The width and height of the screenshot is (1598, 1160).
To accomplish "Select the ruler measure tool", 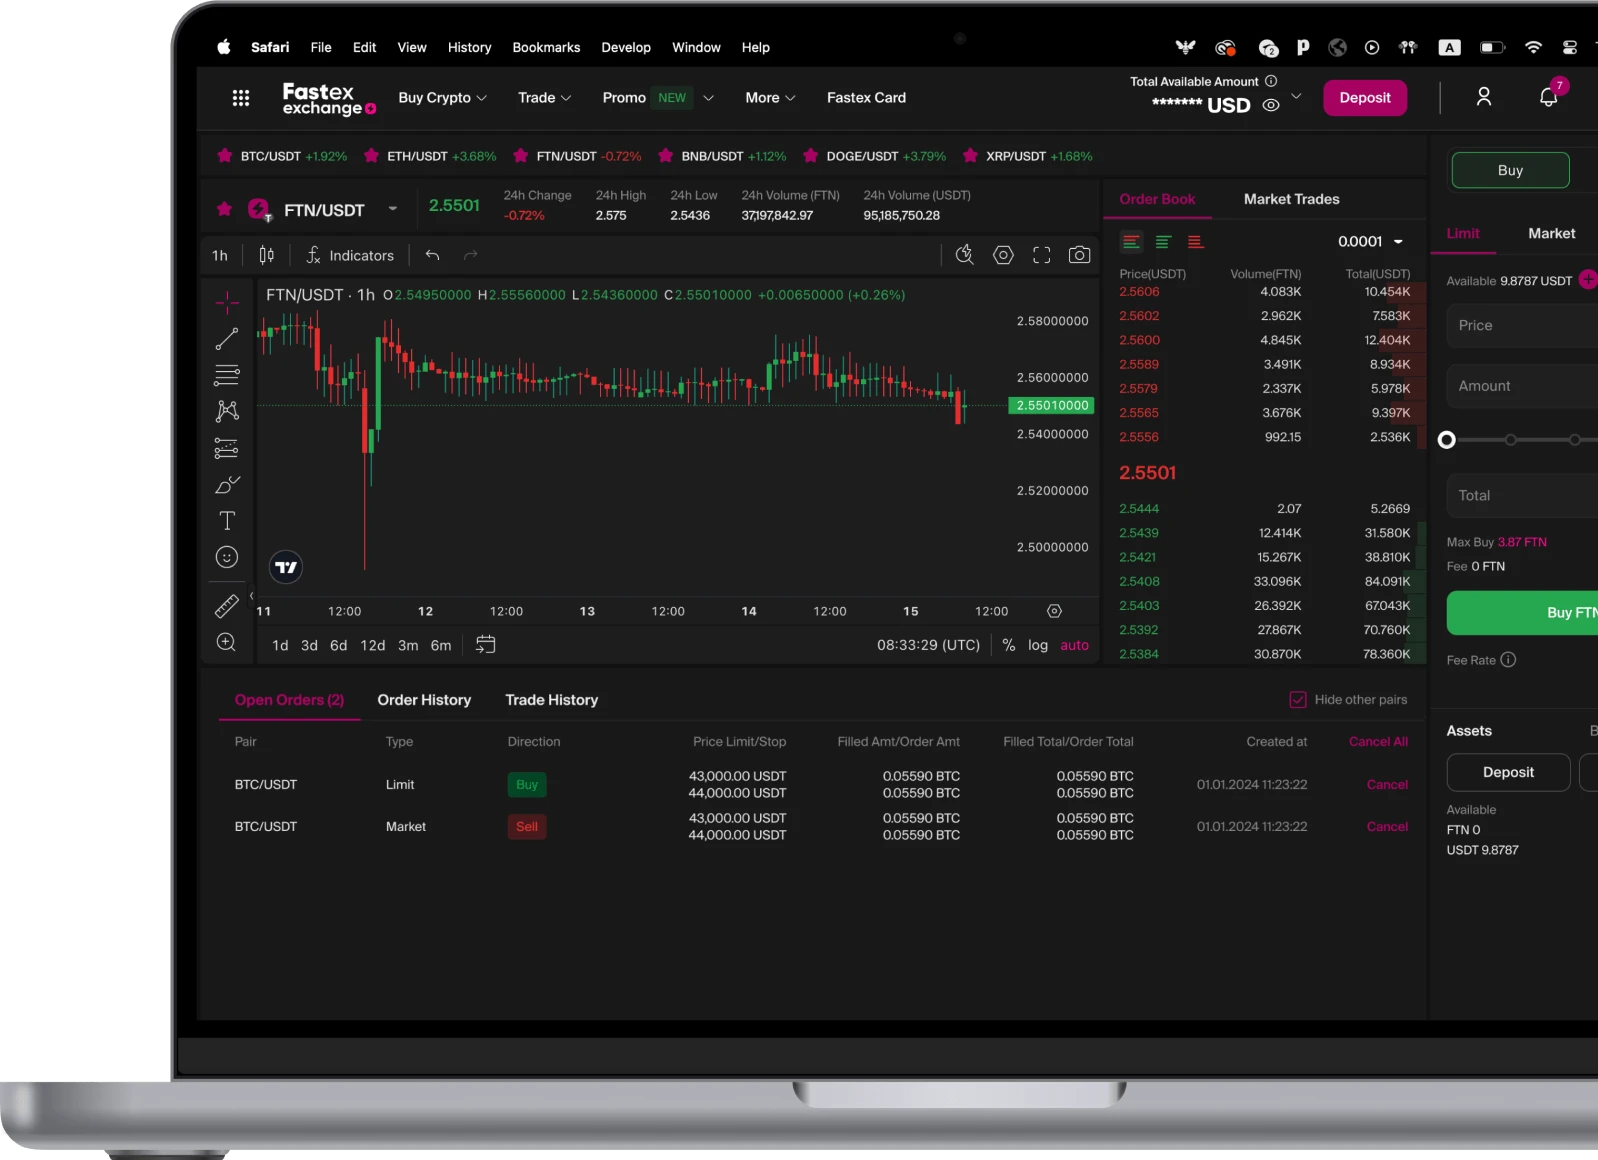I will click(x=227, y=606).
